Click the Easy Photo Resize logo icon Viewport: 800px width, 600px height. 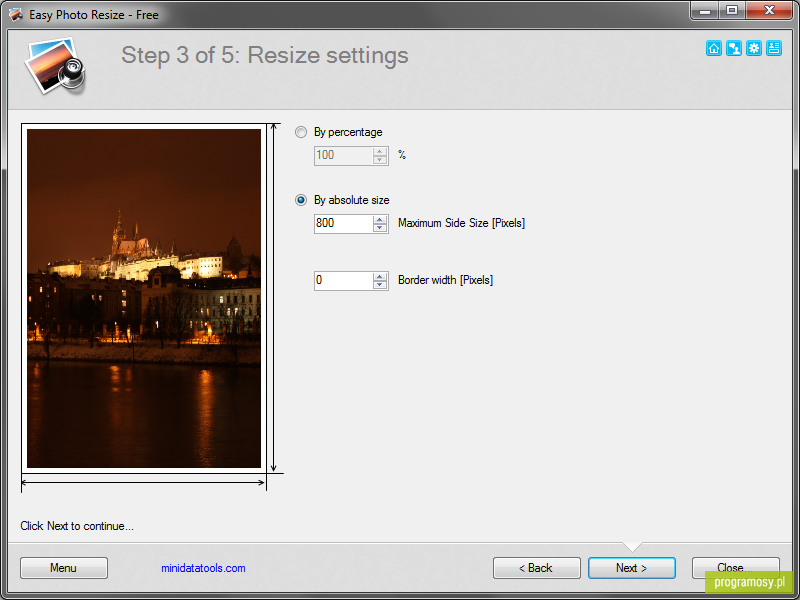(x=55, y=66)
